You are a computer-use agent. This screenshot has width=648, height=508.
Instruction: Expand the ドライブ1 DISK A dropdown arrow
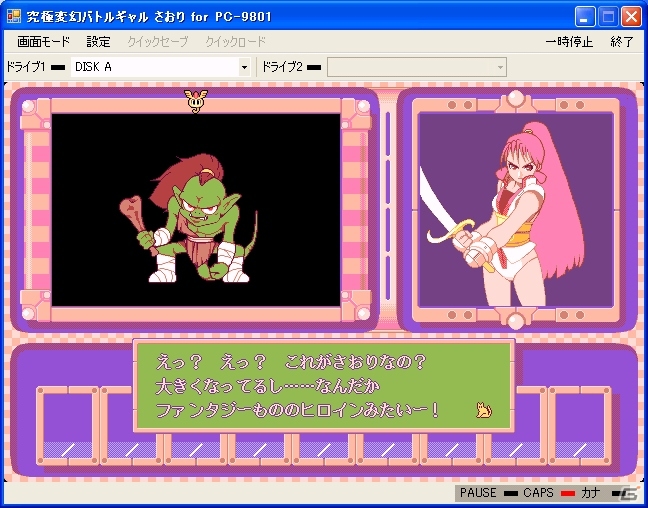tap(244, 67)
